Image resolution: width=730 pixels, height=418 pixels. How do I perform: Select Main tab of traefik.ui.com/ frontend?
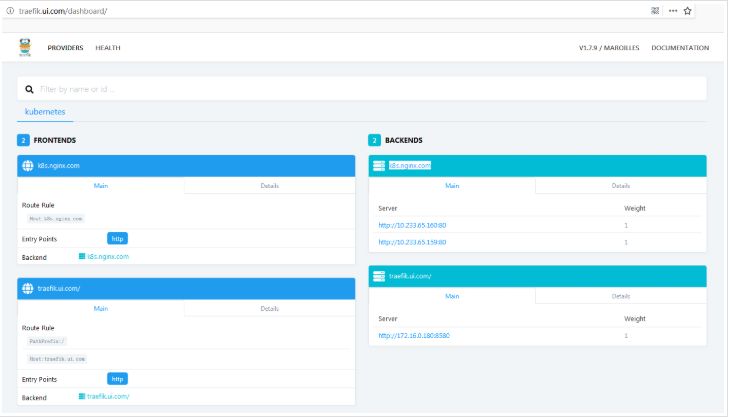click(x=101, y=309)
